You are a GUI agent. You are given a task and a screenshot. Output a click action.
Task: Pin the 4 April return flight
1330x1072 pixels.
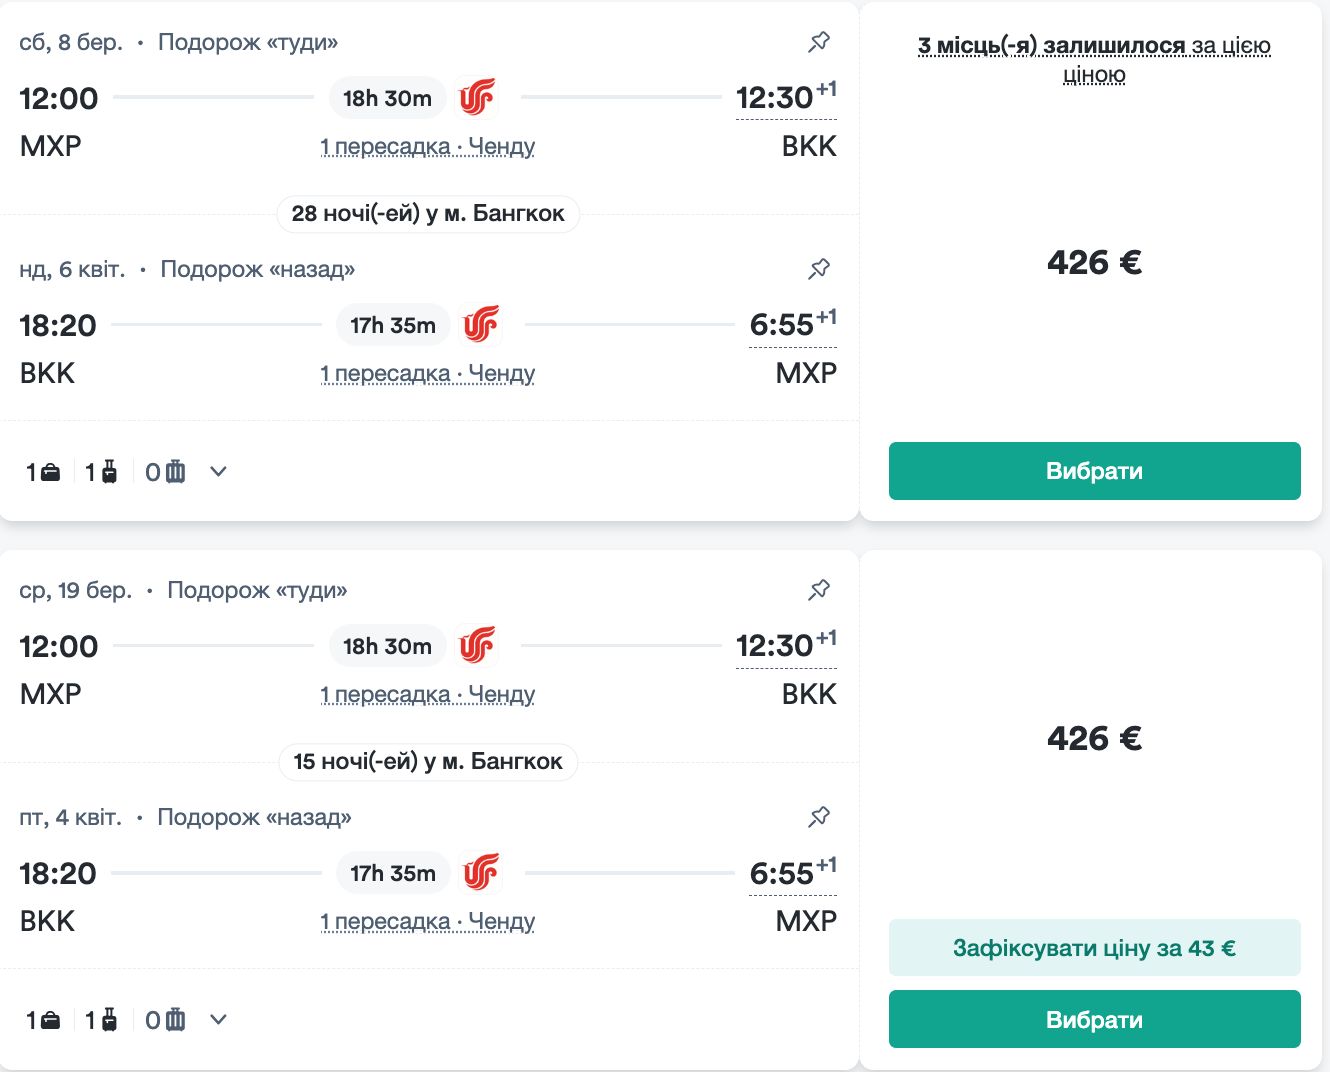click(x=819, y=817)
